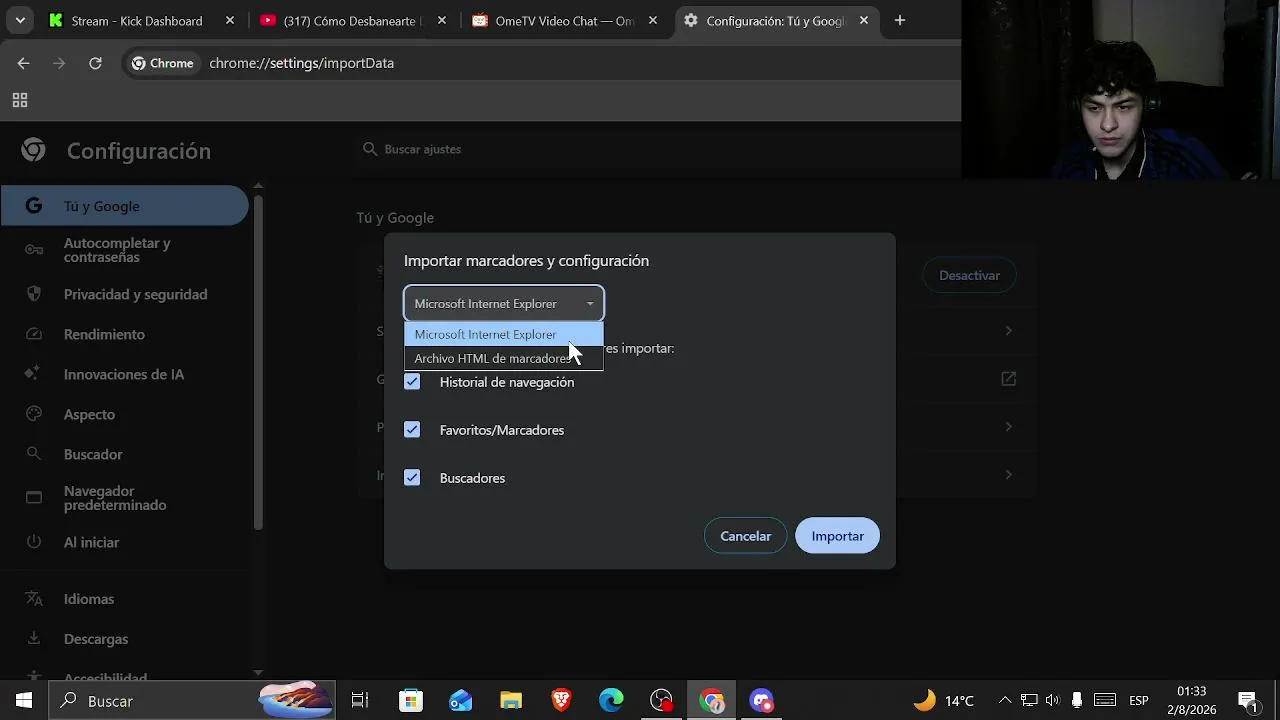Click the Al iniciar power icon
Image resolution: width=1280 pixels, height=720 pixels.
(x=34, y=542)
